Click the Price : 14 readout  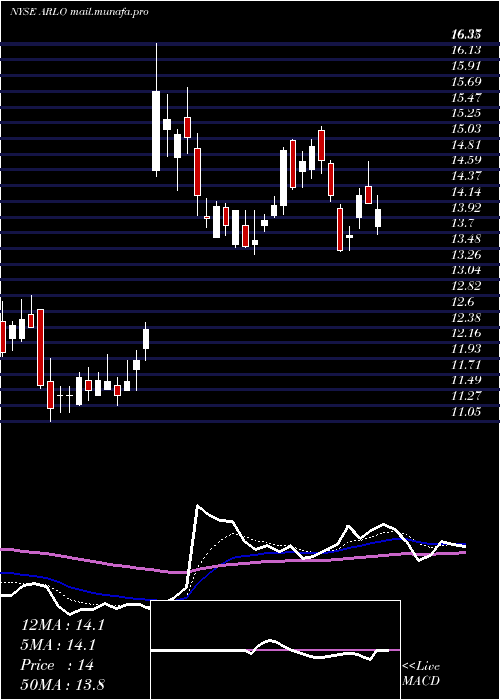pos(57,665)
